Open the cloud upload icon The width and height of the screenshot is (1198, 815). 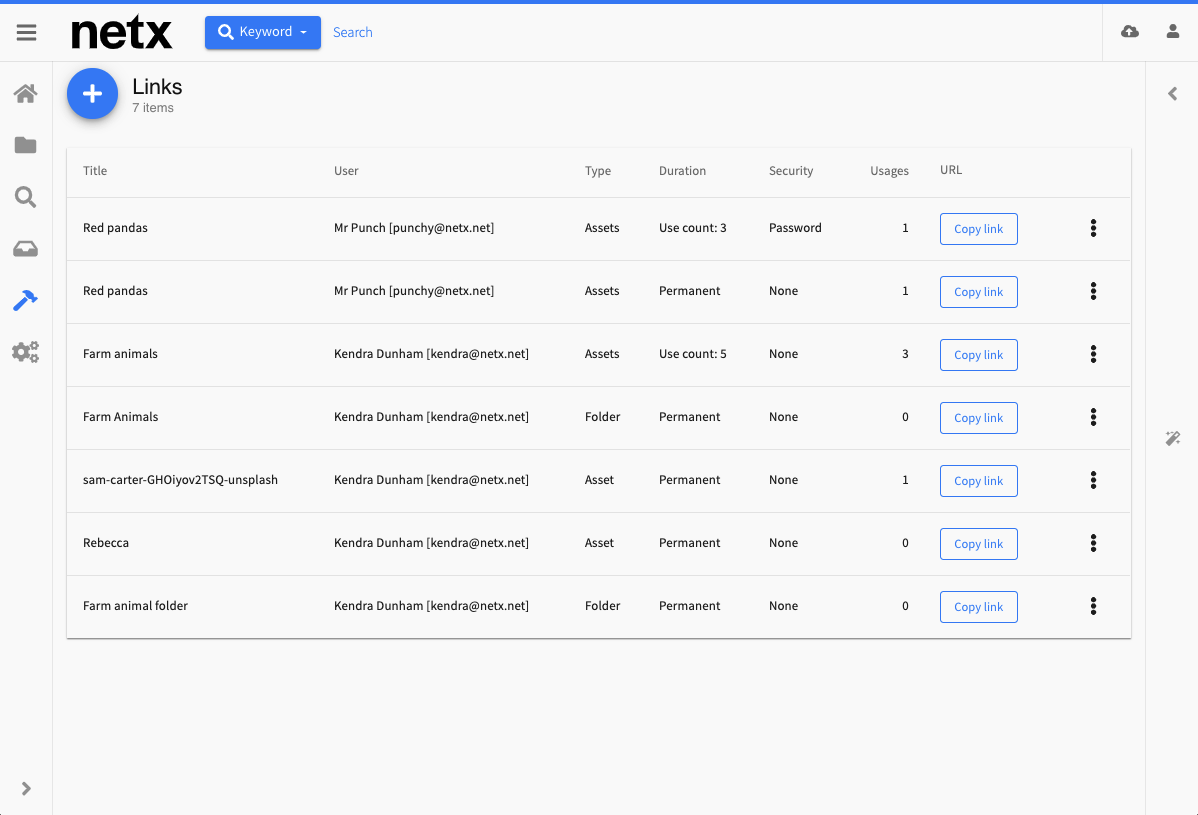point(1129,31)
